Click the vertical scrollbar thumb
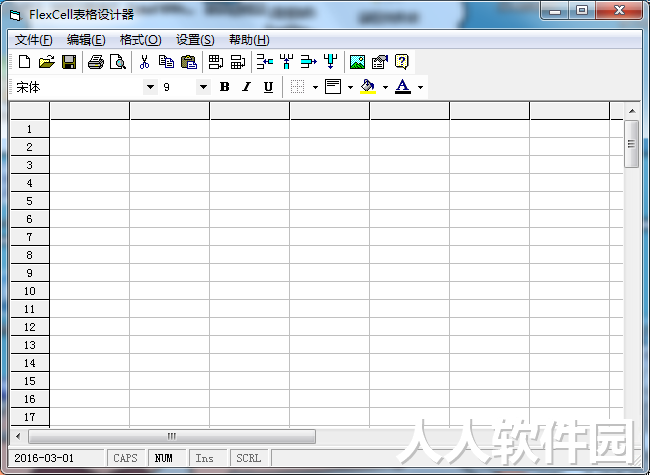This screenshot has width=650, height=475. (x=631, y=144)
